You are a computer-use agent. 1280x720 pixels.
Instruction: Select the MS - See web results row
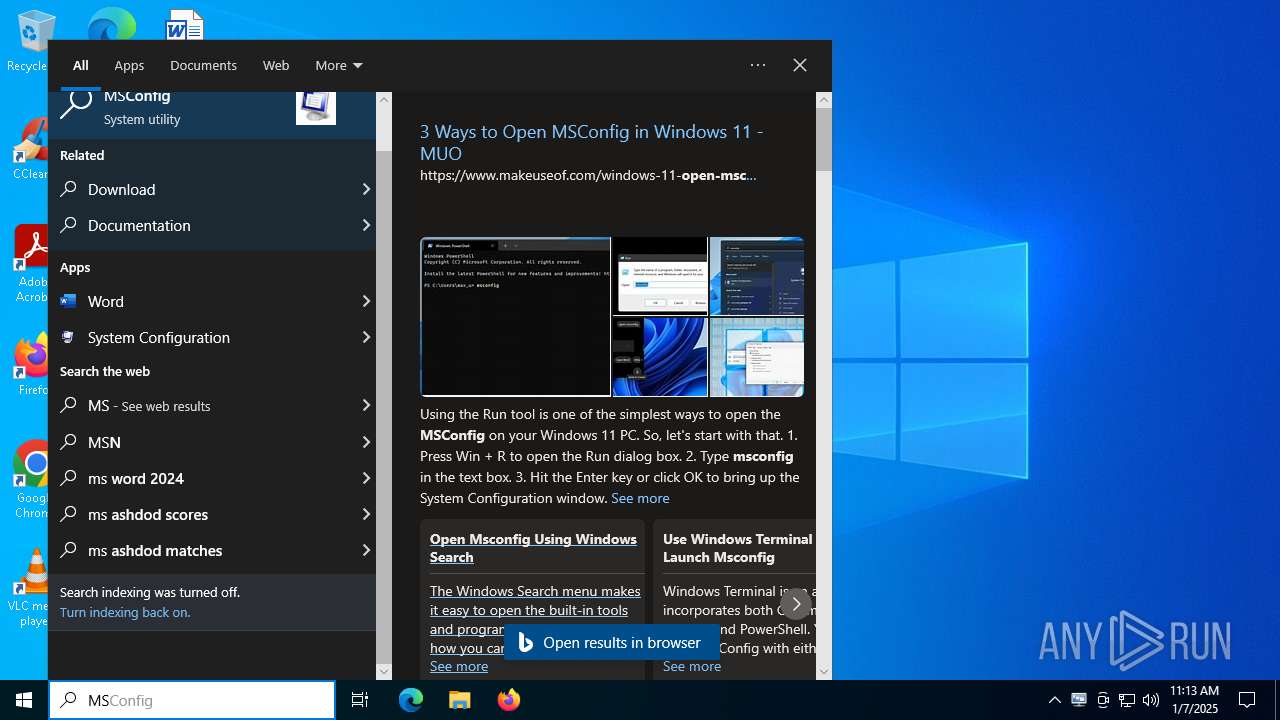212,405
